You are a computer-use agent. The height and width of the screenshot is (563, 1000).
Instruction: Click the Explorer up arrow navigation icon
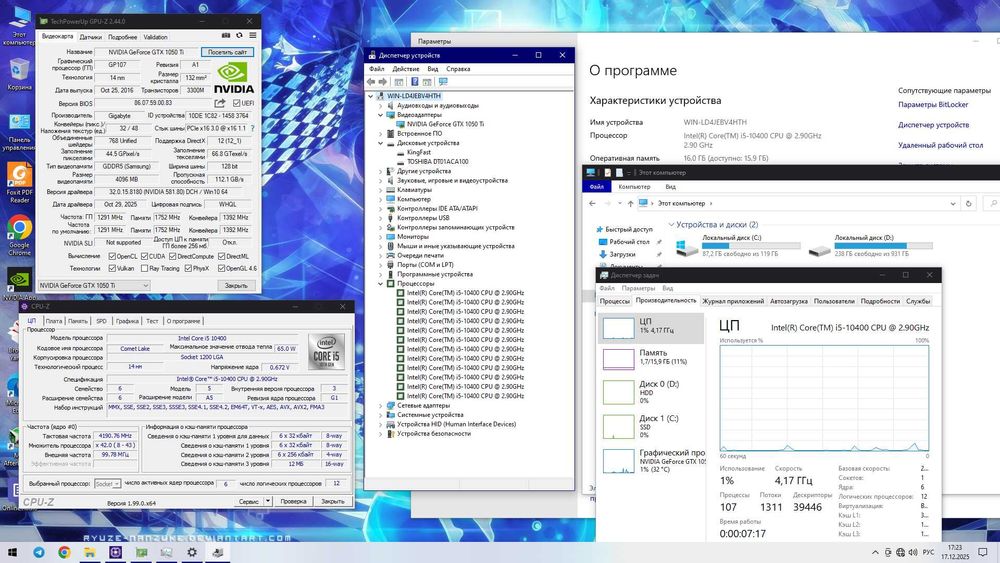tap(630, 203)
